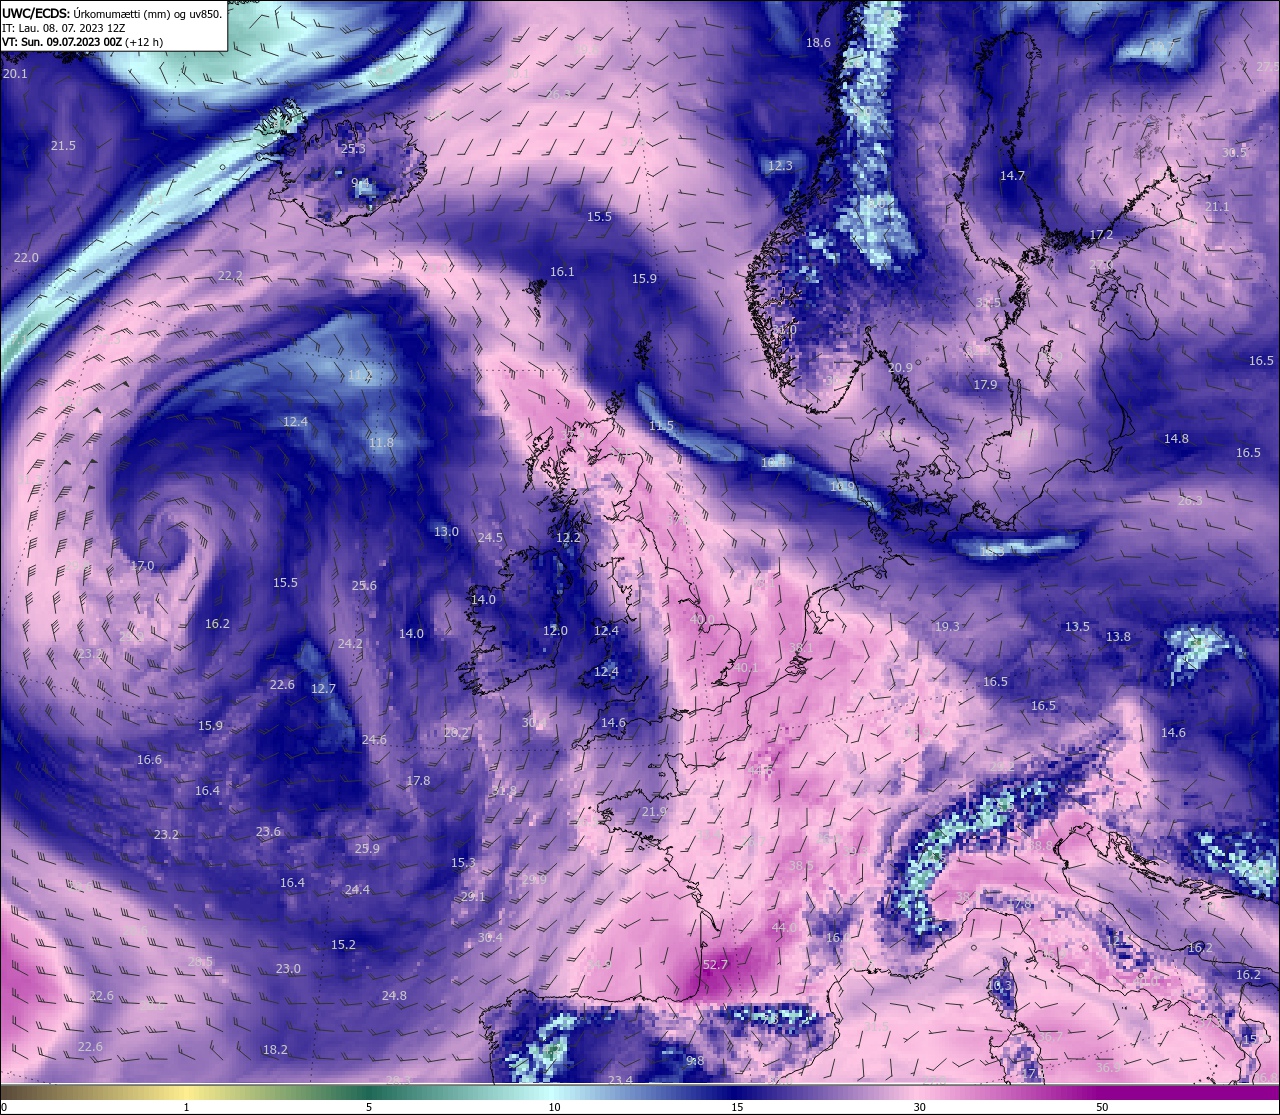Viewport: 1280px width, 1115px height.
Task: Click the 13.0 value west of Scotland
Action: coord(446,532)
